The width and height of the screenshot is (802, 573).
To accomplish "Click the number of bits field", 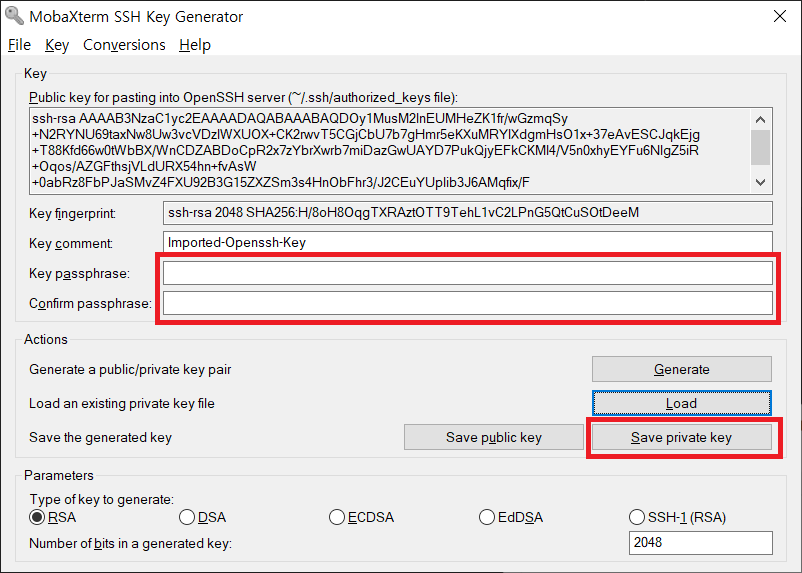I will click(701, 542).
